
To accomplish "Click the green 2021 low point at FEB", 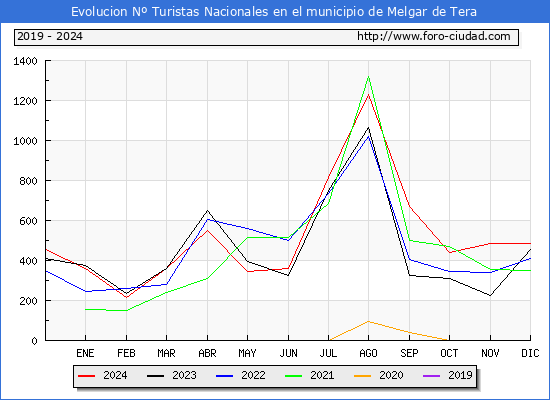I will [126, 311].
